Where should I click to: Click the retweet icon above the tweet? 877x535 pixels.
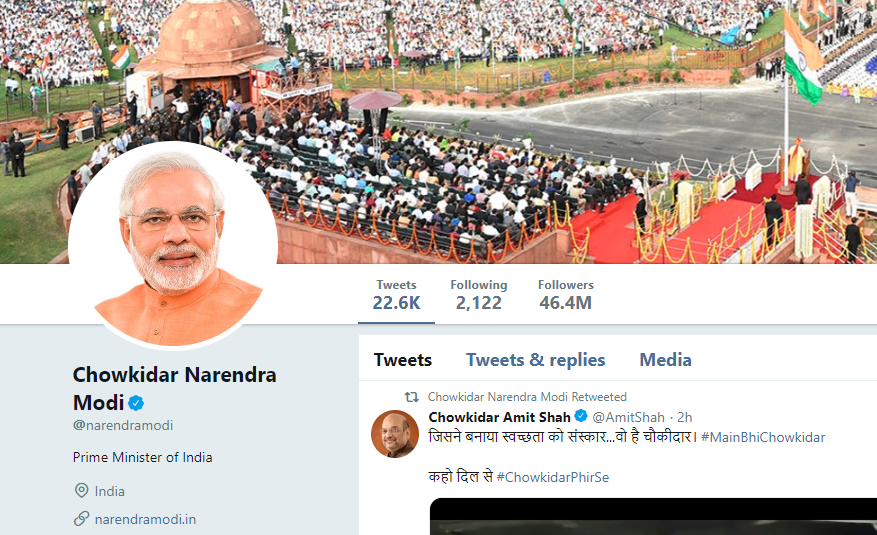coord(412,397)
